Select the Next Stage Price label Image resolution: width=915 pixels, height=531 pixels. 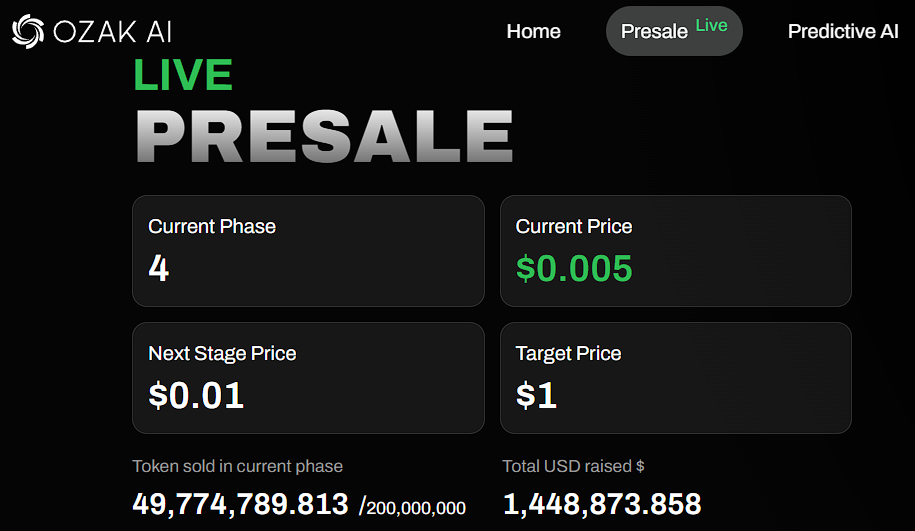(x=222, y=353)
